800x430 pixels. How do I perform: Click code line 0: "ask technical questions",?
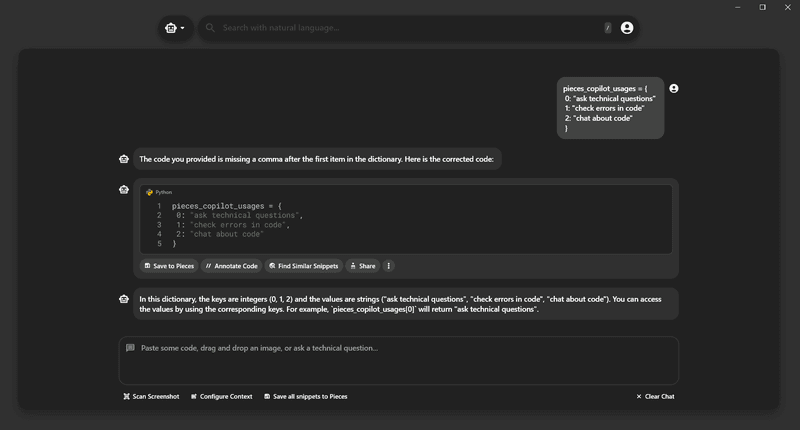[239, 215]
